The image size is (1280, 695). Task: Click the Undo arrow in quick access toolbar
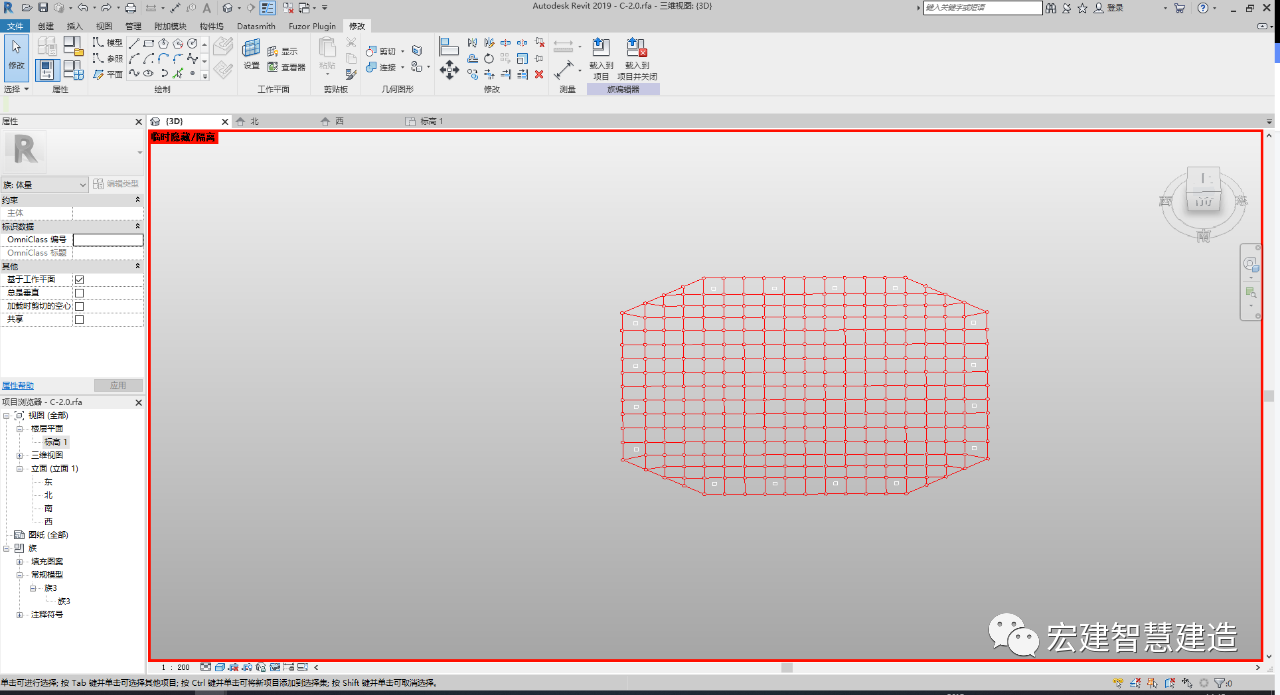(x=82, y=7)
